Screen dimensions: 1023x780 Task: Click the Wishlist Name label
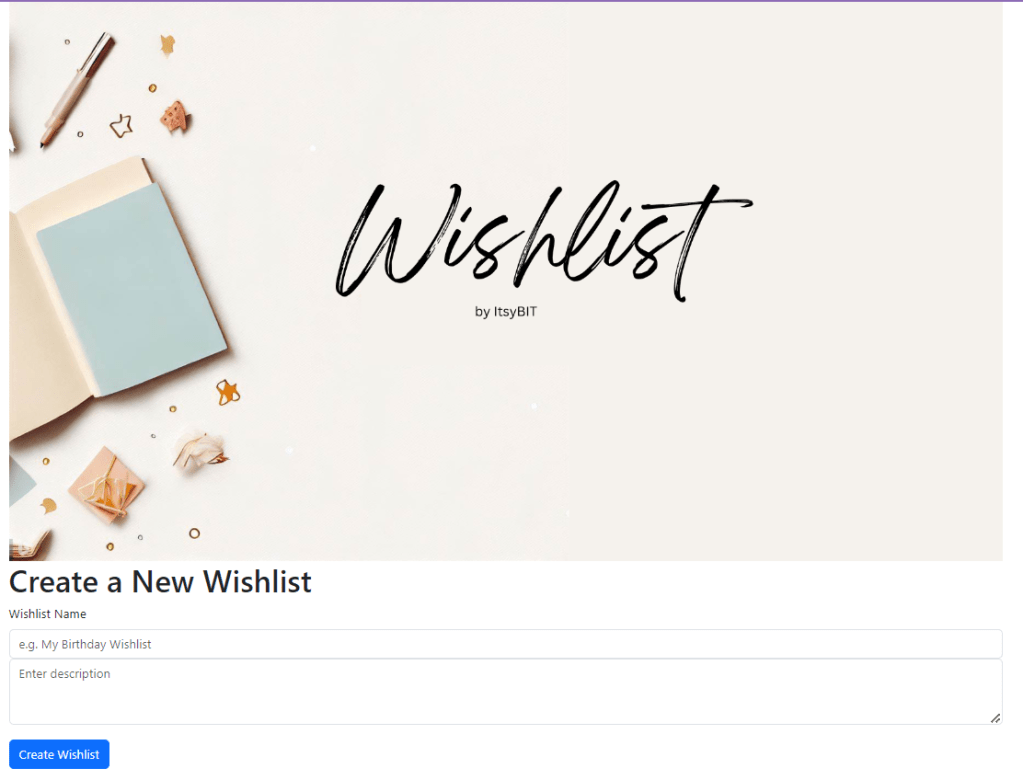pos(48,614)
